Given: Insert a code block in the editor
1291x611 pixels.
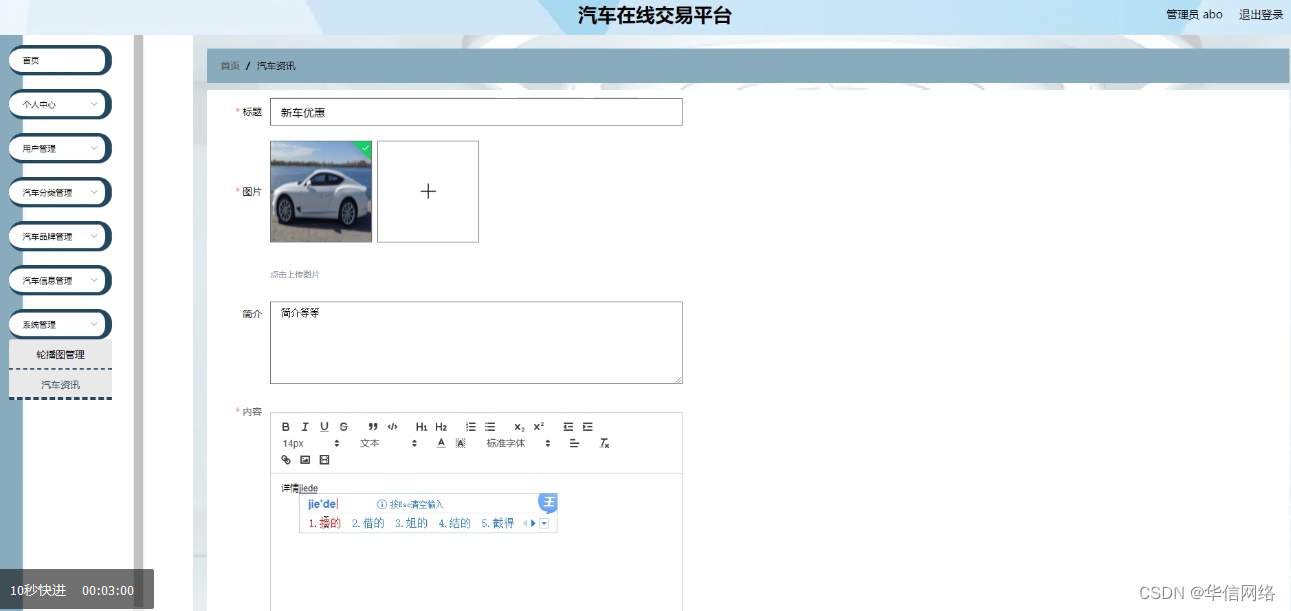Looking at the screenshot, I should pos(392,427).
